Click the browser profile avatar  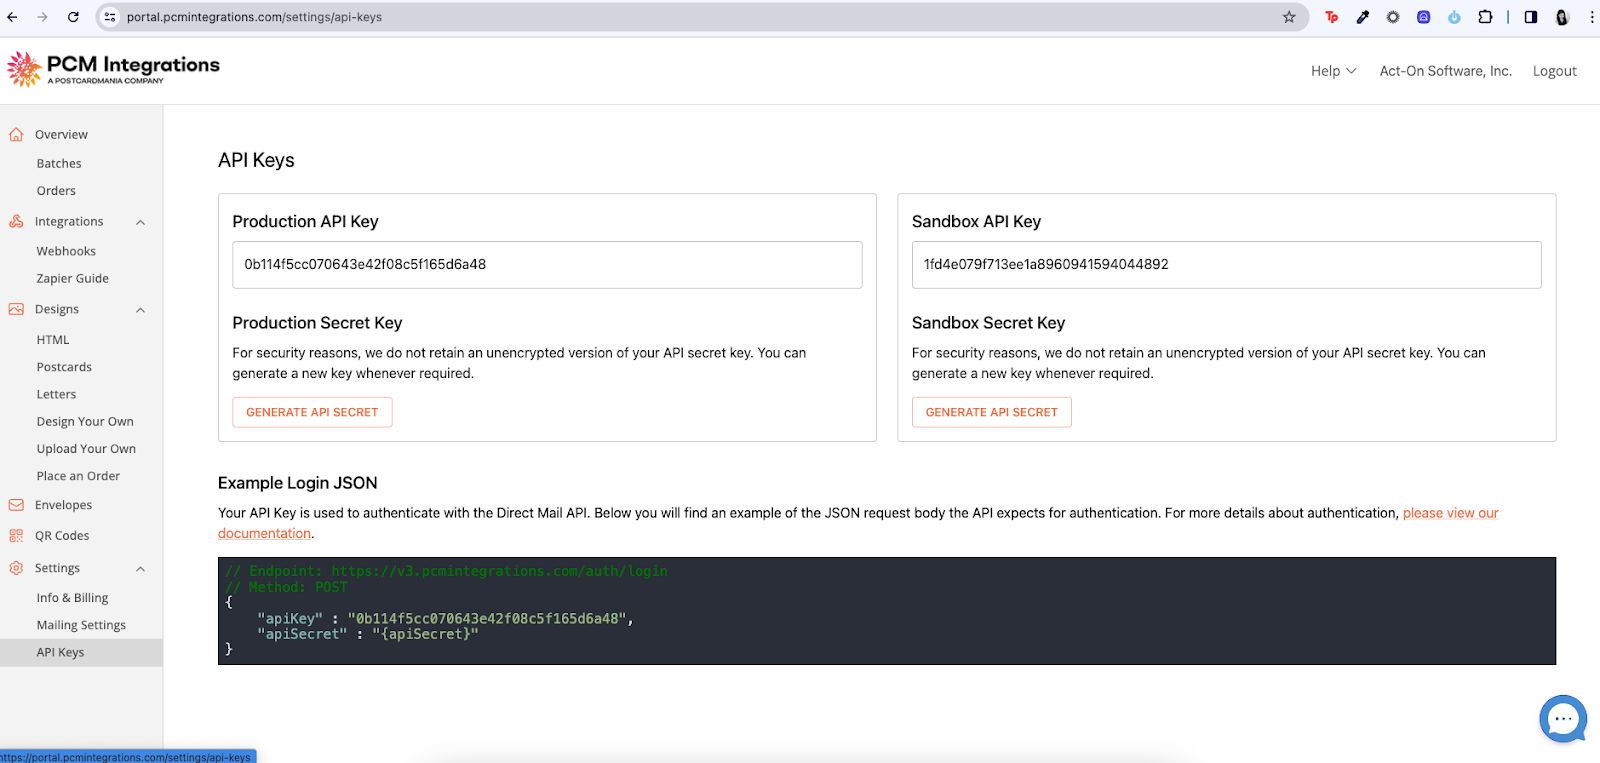(1562, 17)
